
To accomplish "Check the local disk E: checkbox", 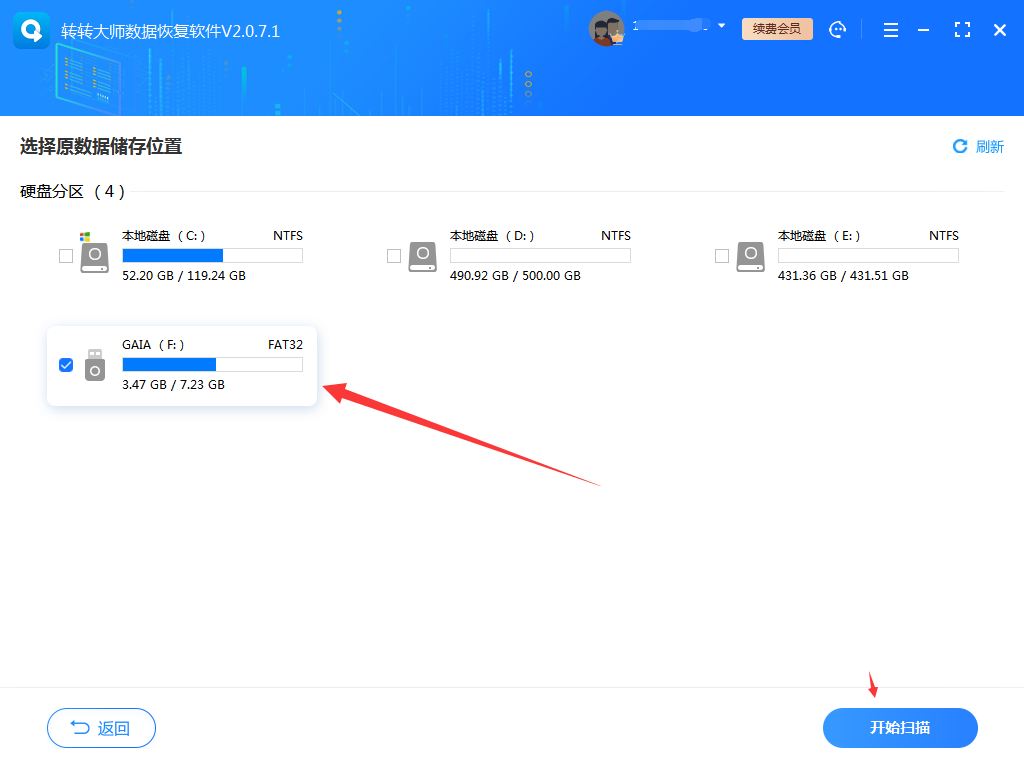I will click(722, 256).
